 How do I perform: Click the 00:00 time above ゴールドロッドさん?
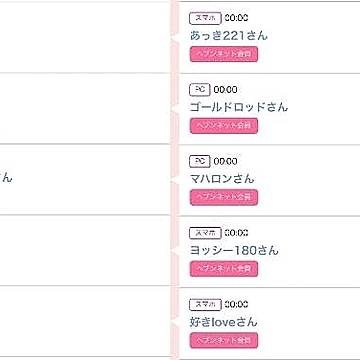click(226, 90)
